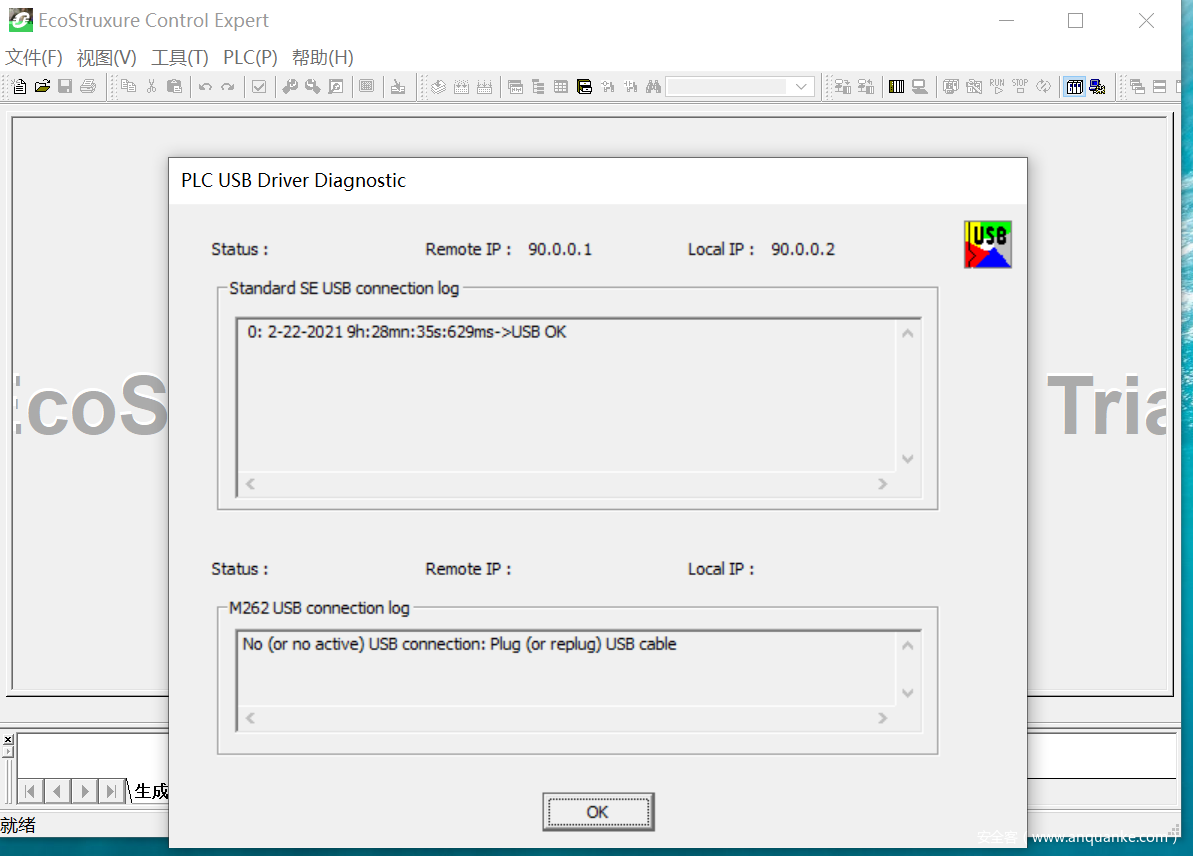This screenshot has width=1193, height=856.
Task: Click right arrow of M262 log horizontal scrollbar
Action: 883,718
